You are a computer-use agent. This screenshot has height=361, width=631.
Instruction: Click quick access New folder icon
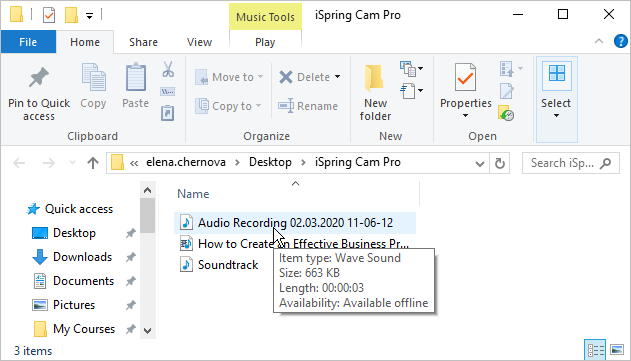tap(71, 15)
